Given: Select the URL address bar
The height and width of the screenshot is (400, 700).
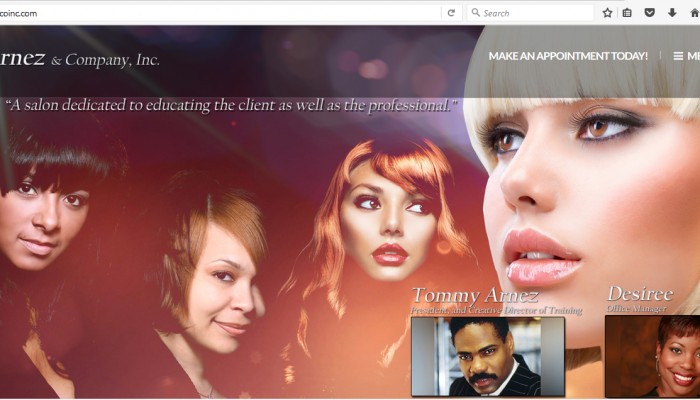Looking at the screenshot, I should pyautogui.click(x=220, y=13).
